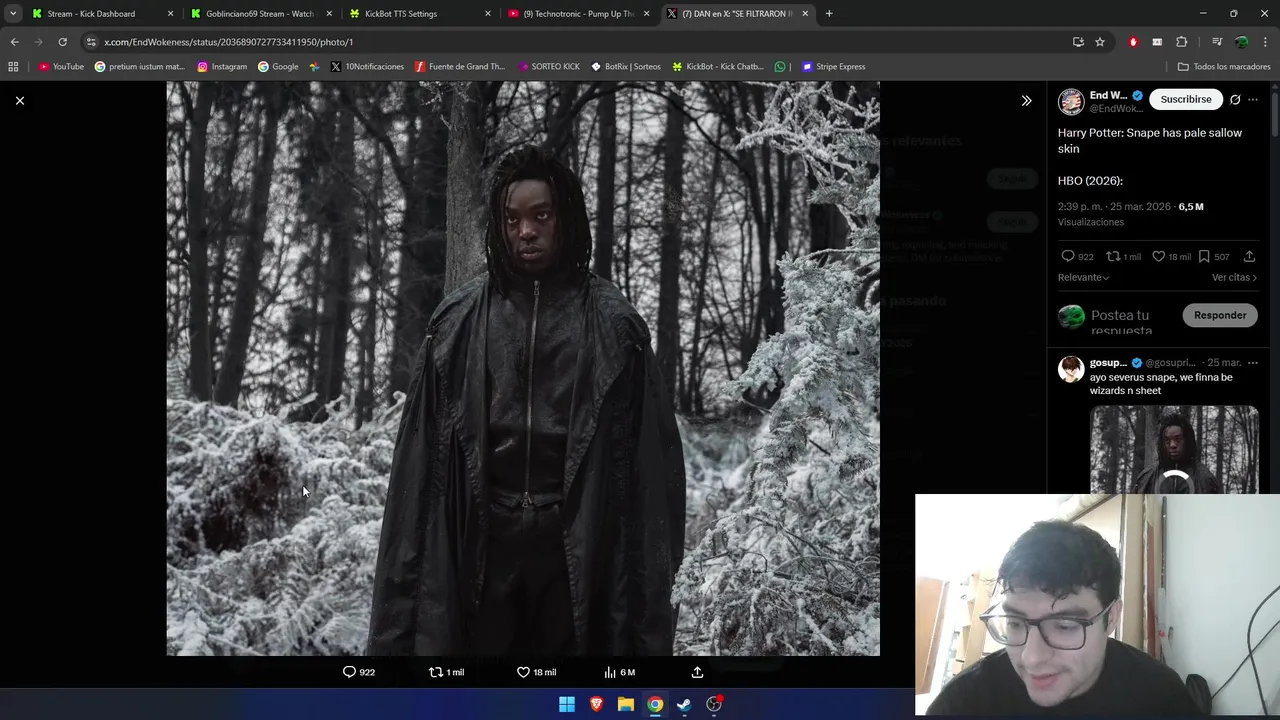This screenshot has width=1280, height=720.
Task: Open End Wokeness profile avatar
Action: tap(1071, 101)
